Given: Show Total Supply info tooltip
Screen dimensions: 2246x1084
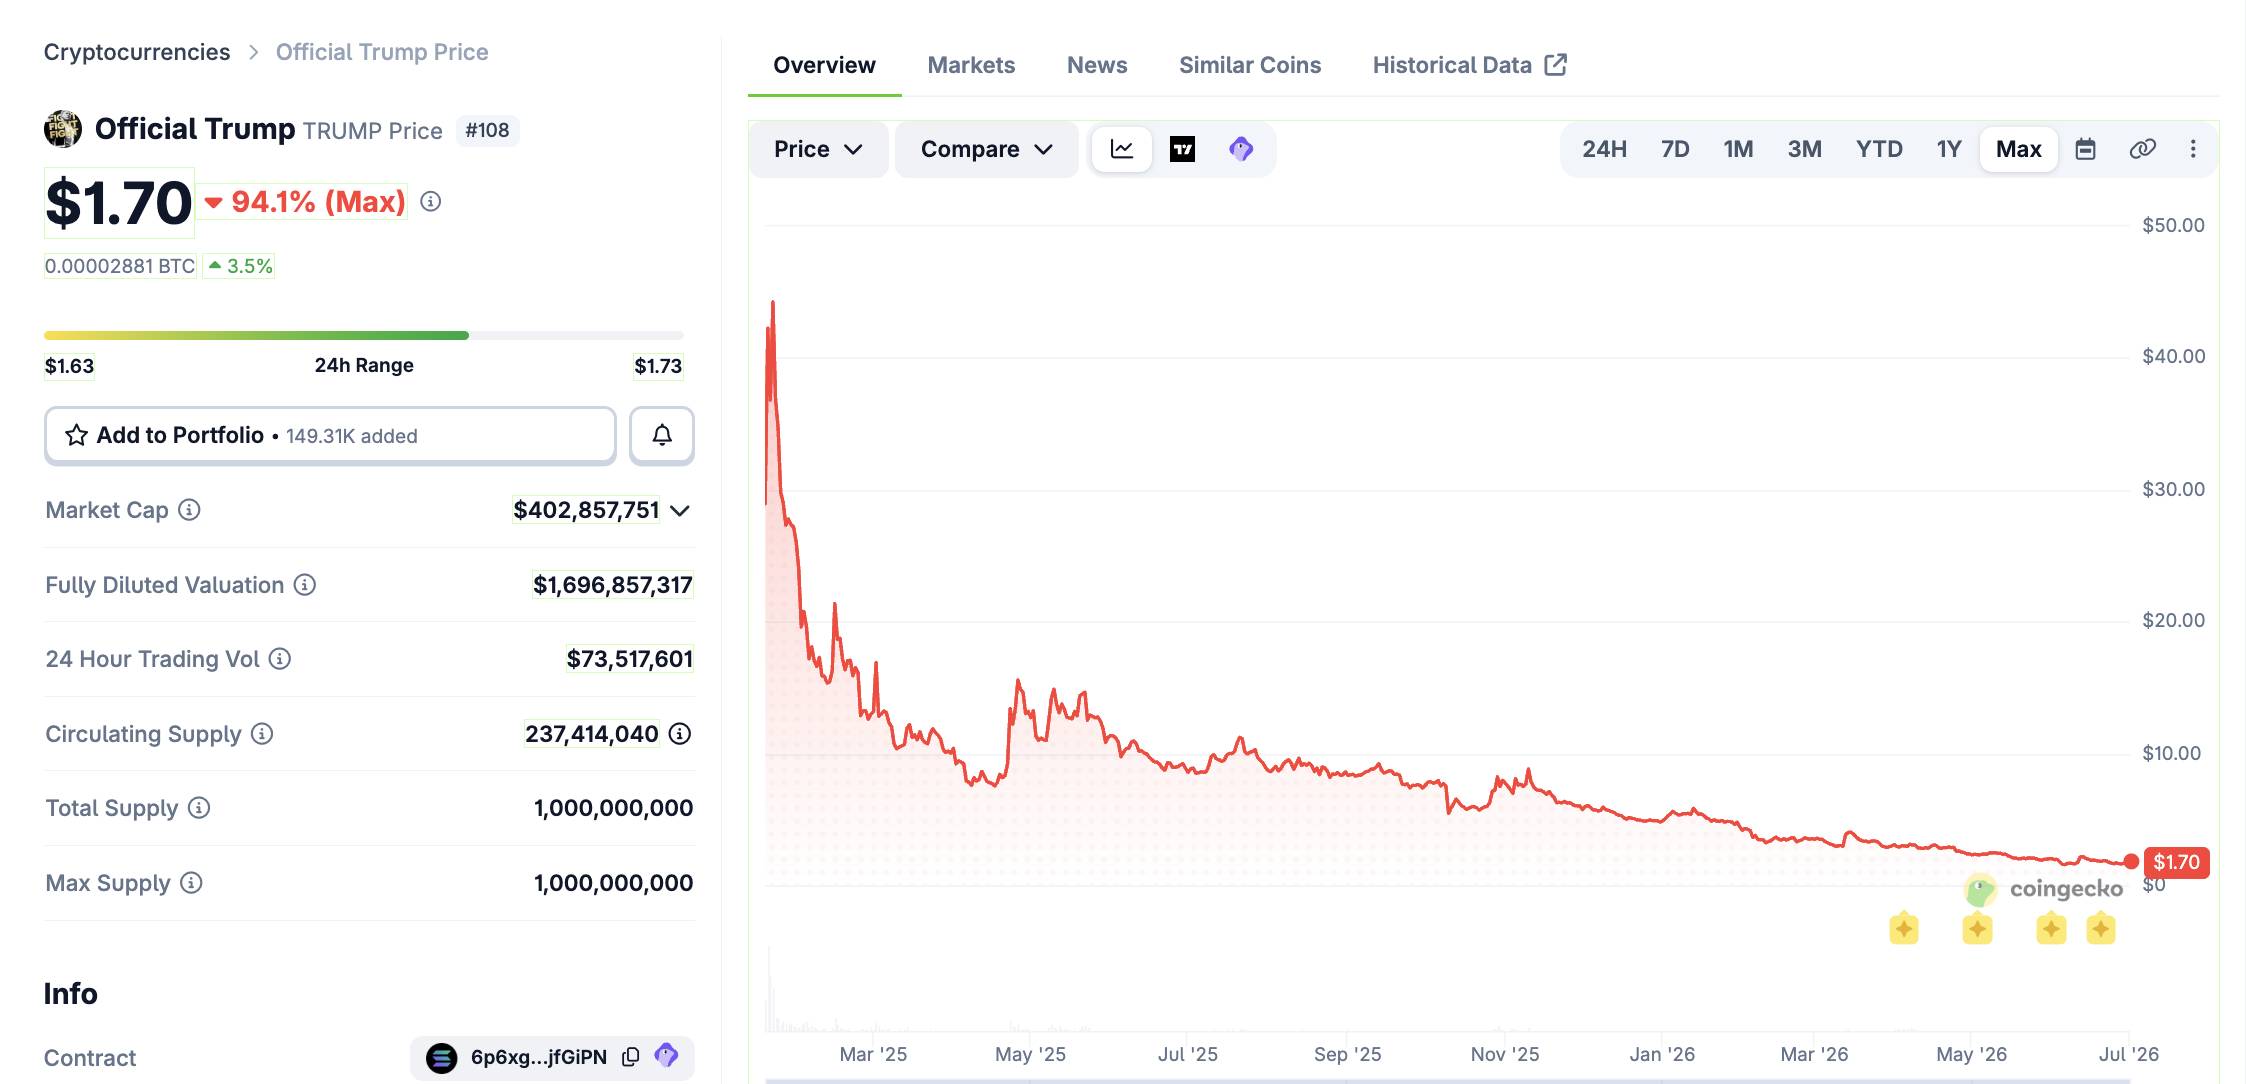Looking at the screenshot, I should point(199,808).
